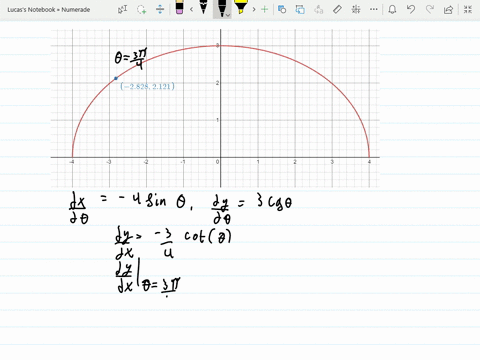
Task: Open the more options ellipsis menu
Action: click(x=374, y=9)
